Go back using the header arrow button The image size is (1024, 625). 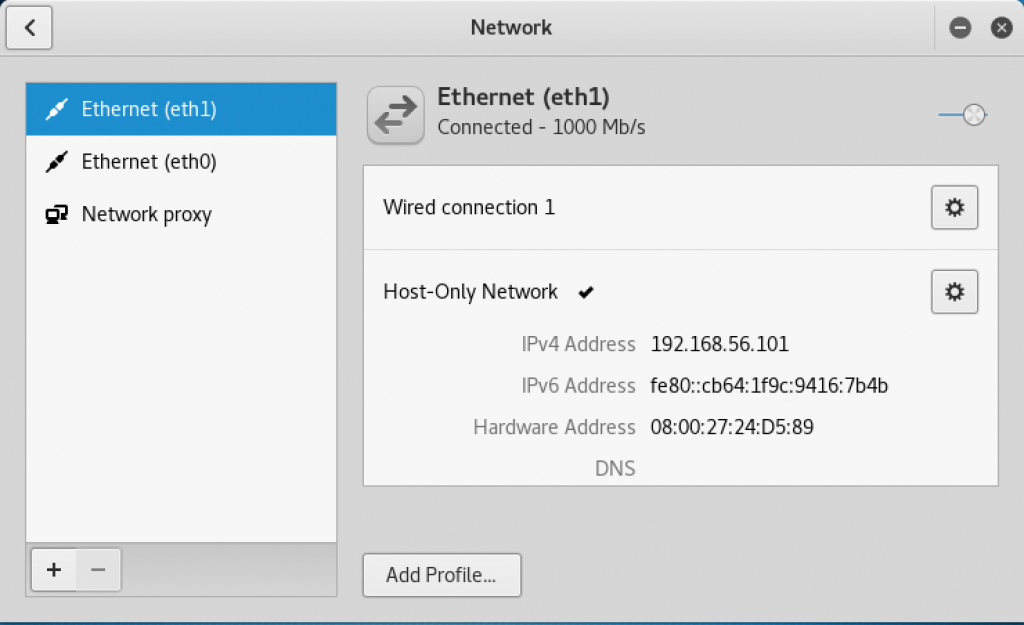[29, 27]
